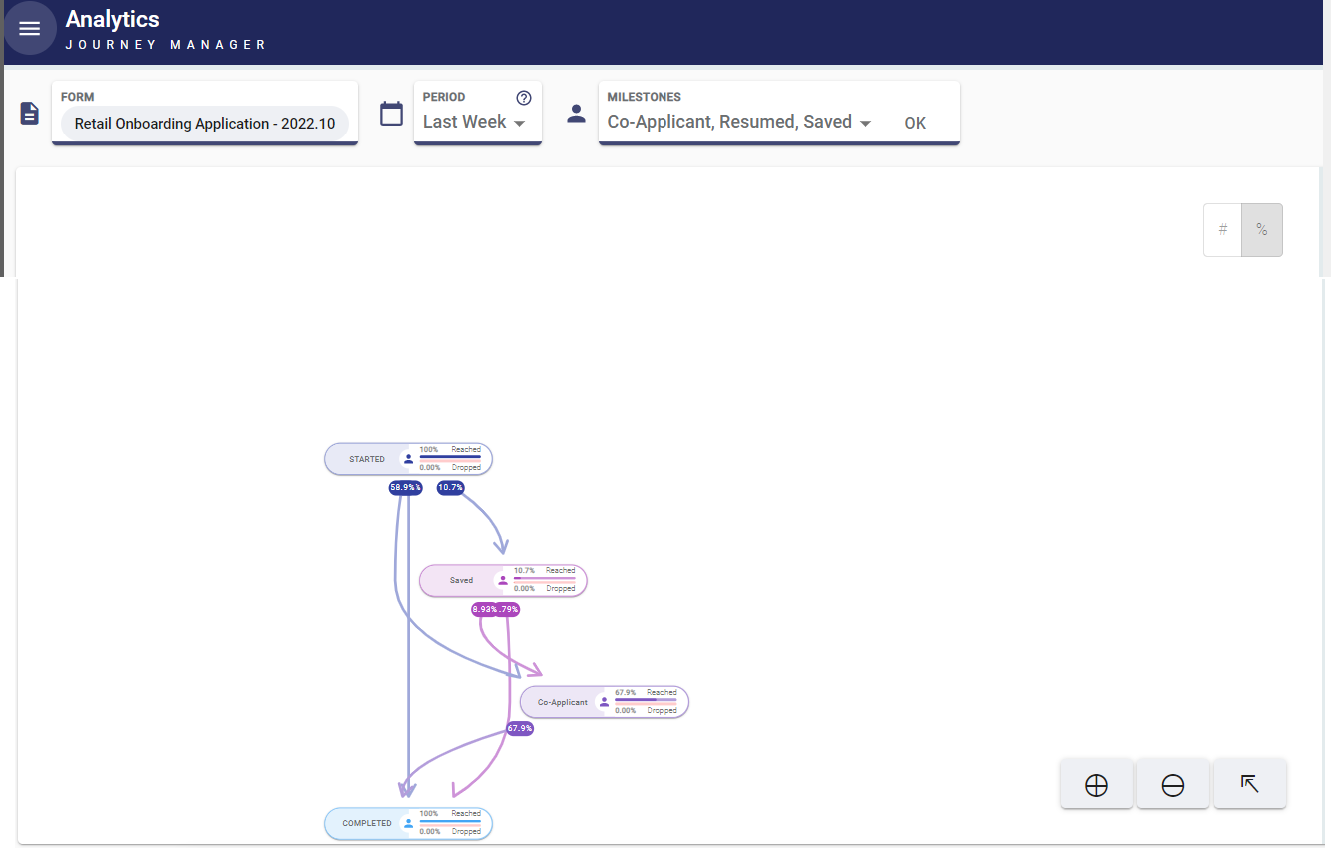
Task: Confirm milestones with the OK button
Action: tap(915, 123)
